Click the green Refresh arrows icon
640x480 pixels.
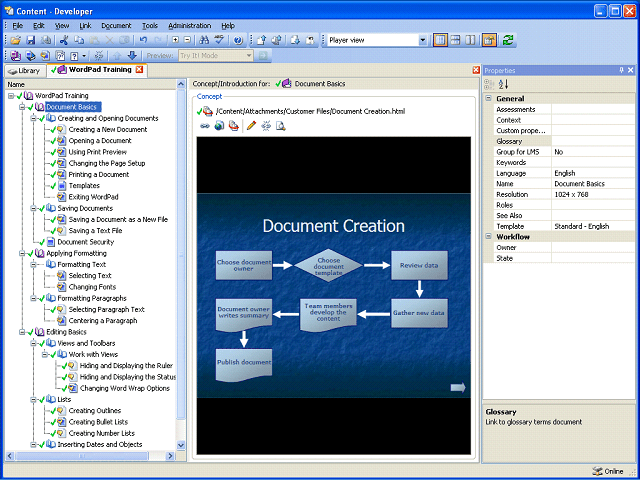click(508, 40)
